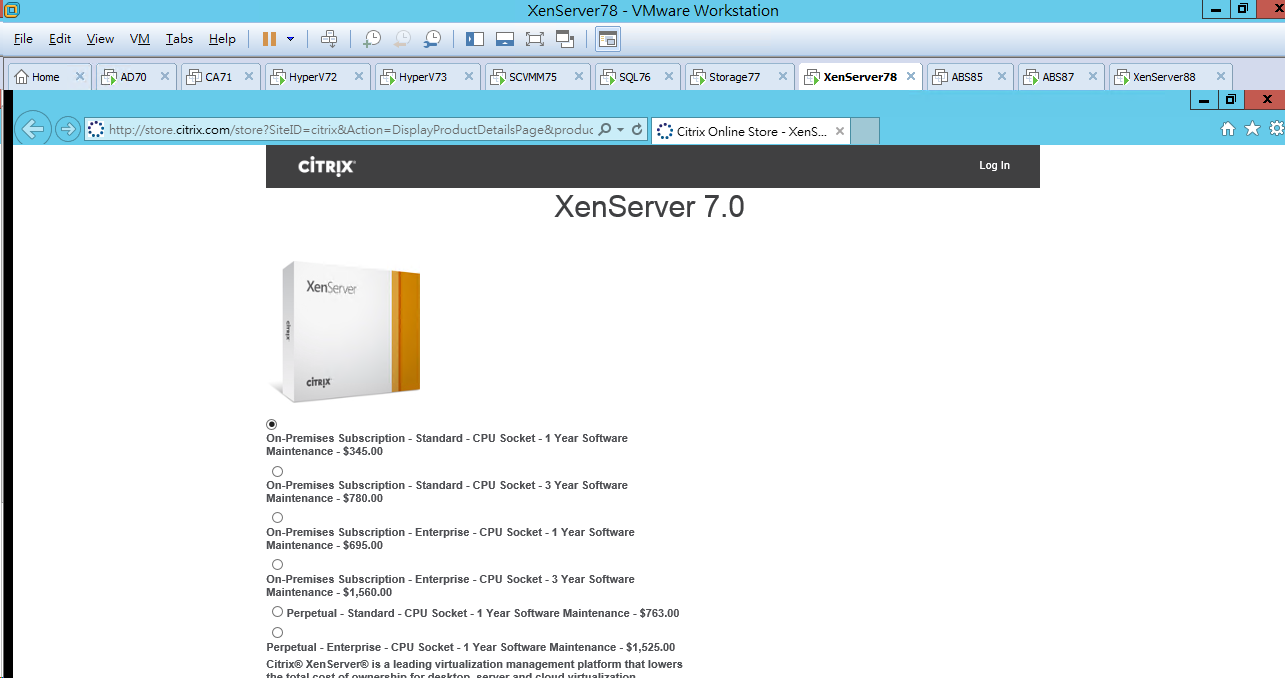
Task: Close the ABS85 VM tab
Action: (1001, 77)
